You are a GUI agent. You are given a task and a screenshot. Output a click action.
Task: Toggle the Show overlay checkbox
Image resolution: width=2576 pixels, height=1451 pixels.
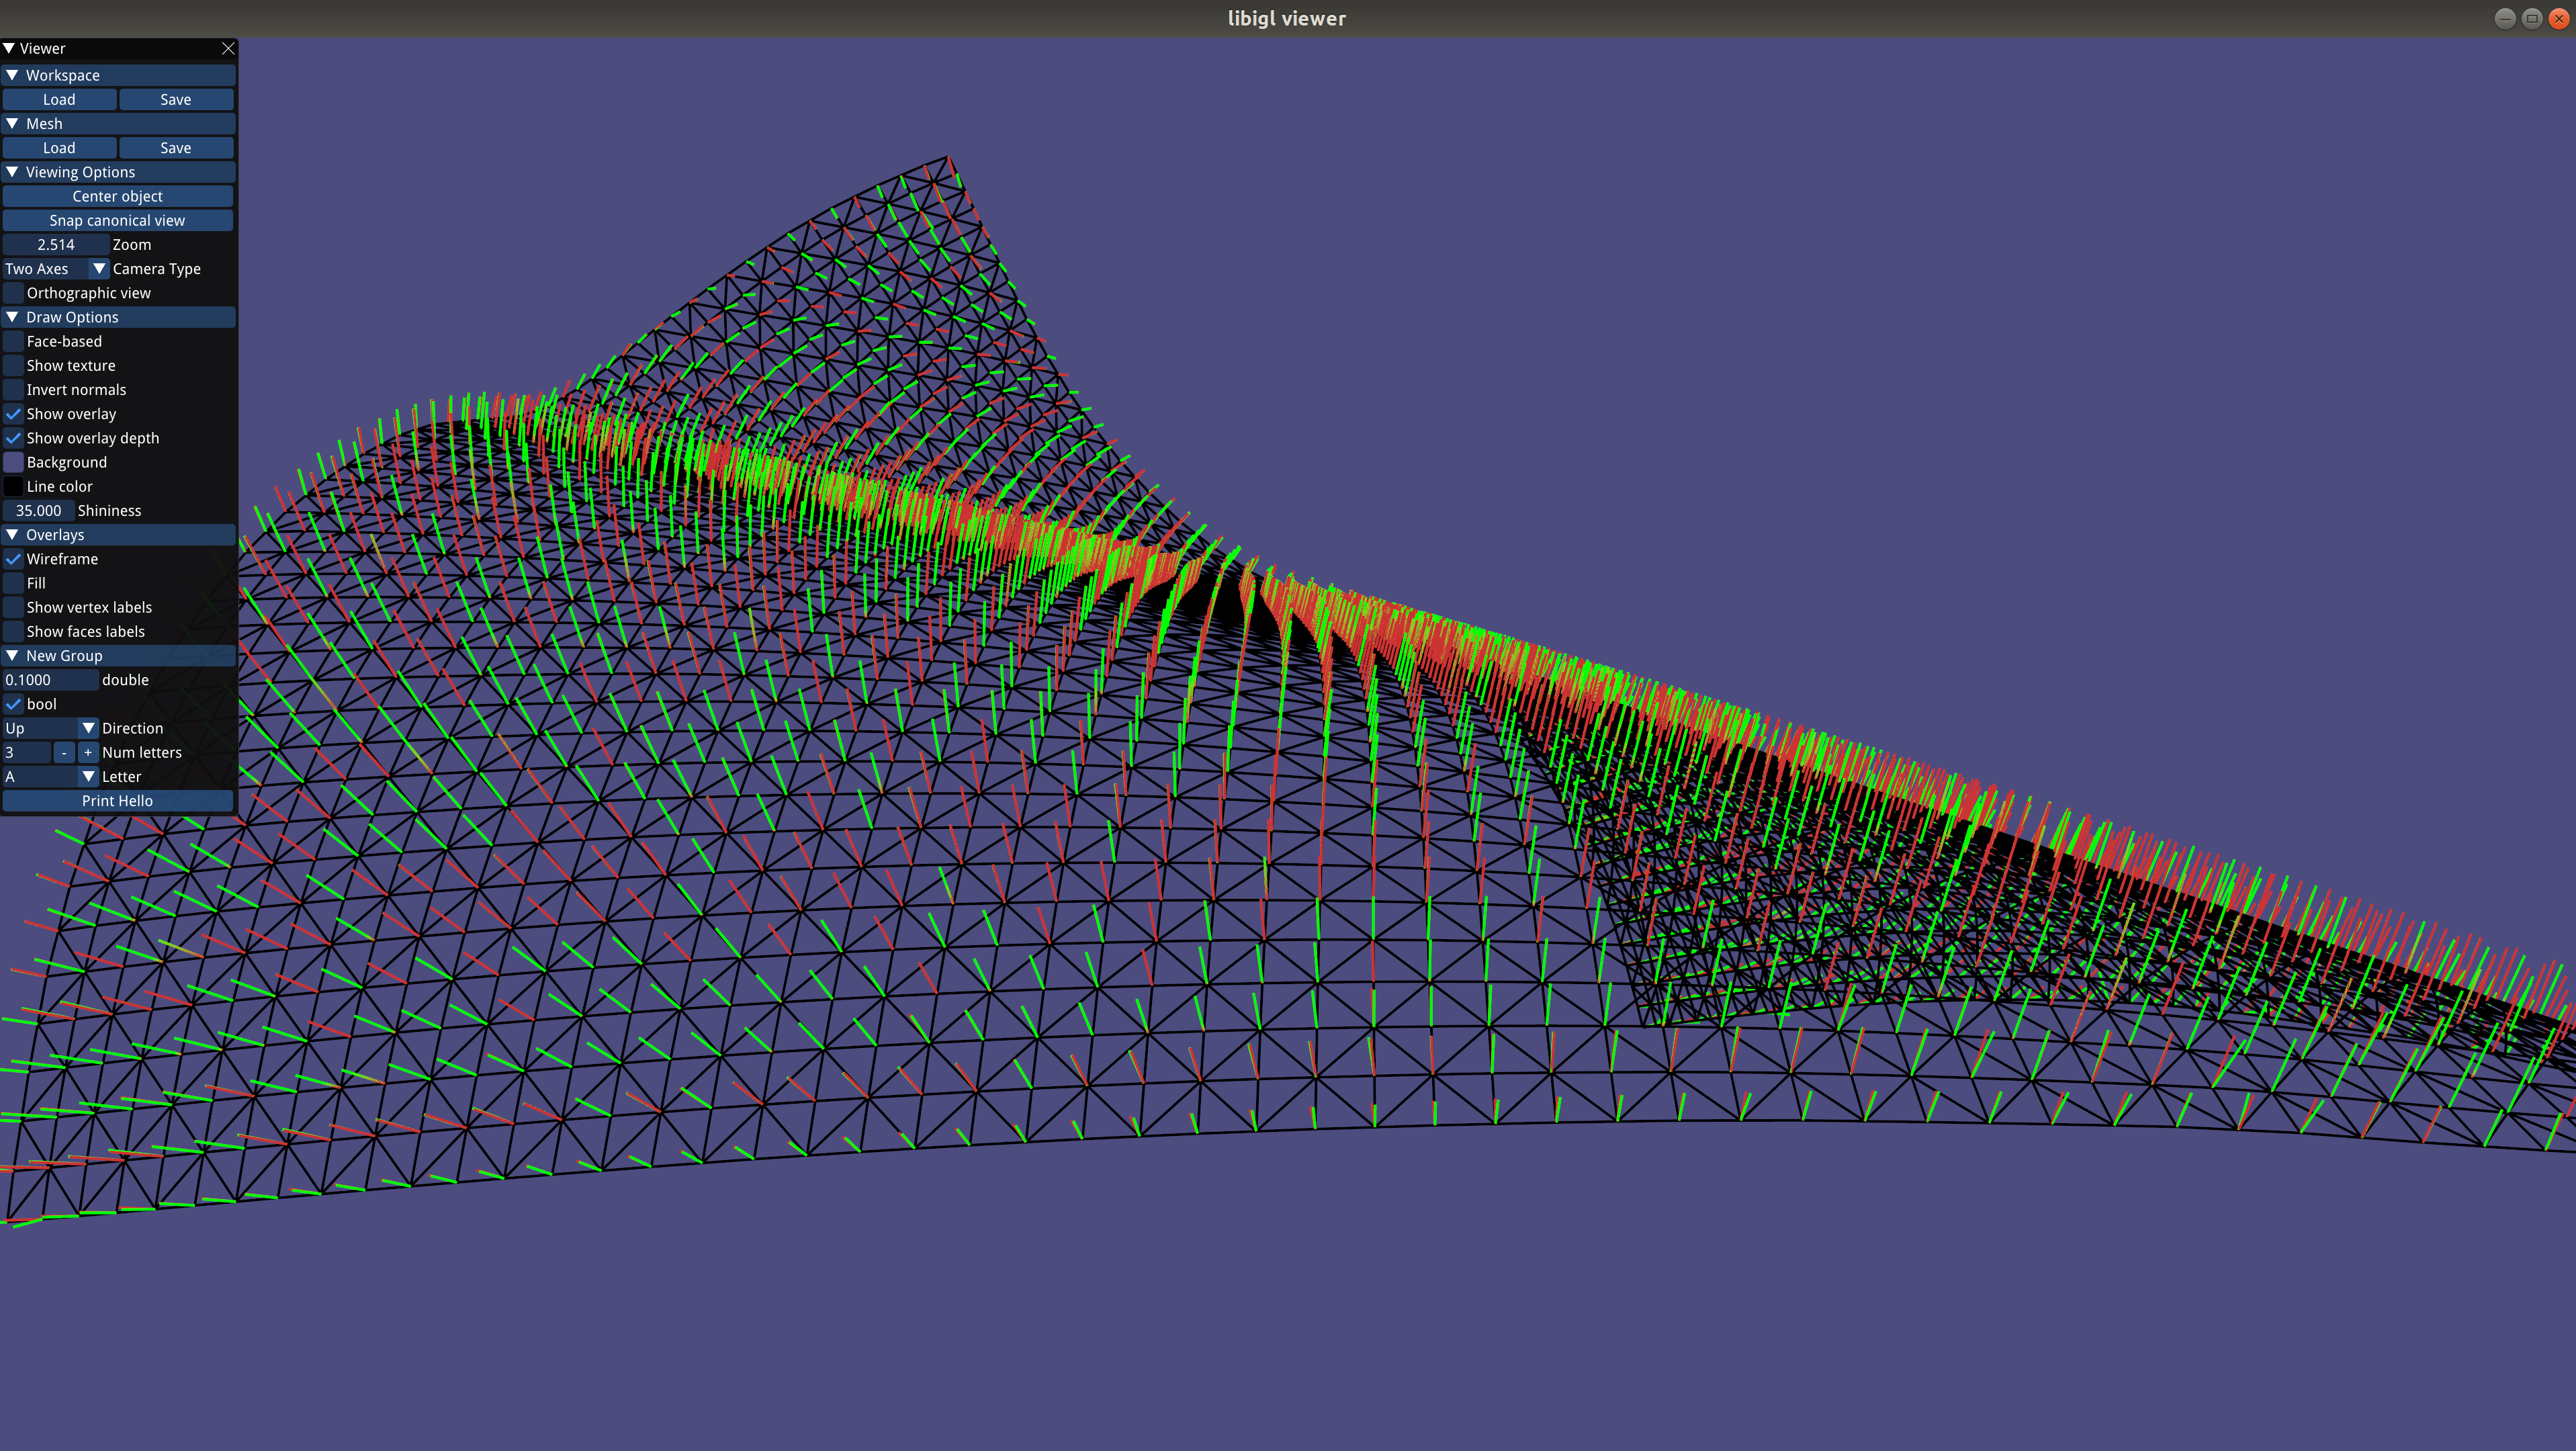[14, 412]
